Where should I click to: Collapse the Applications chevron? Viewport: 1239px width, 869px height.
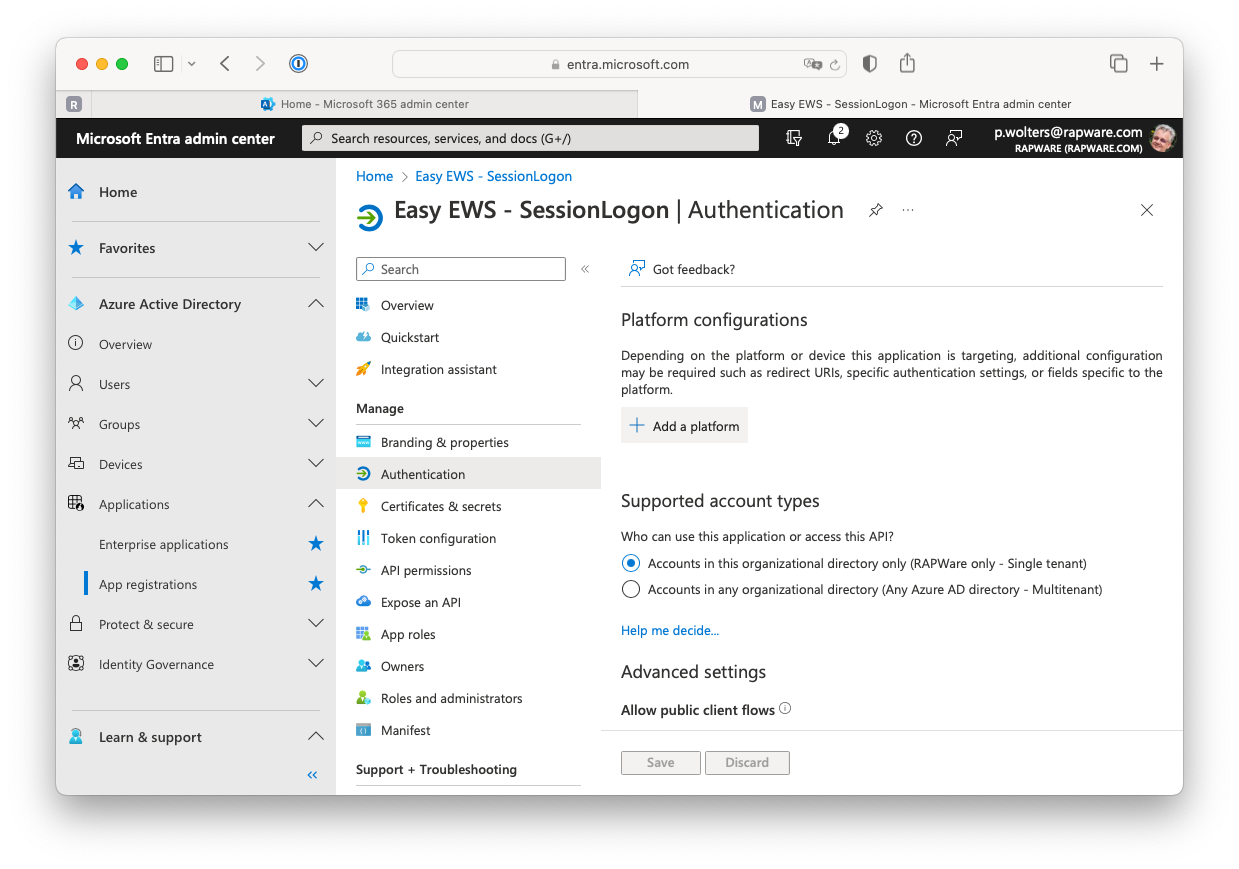coord(316,504)
